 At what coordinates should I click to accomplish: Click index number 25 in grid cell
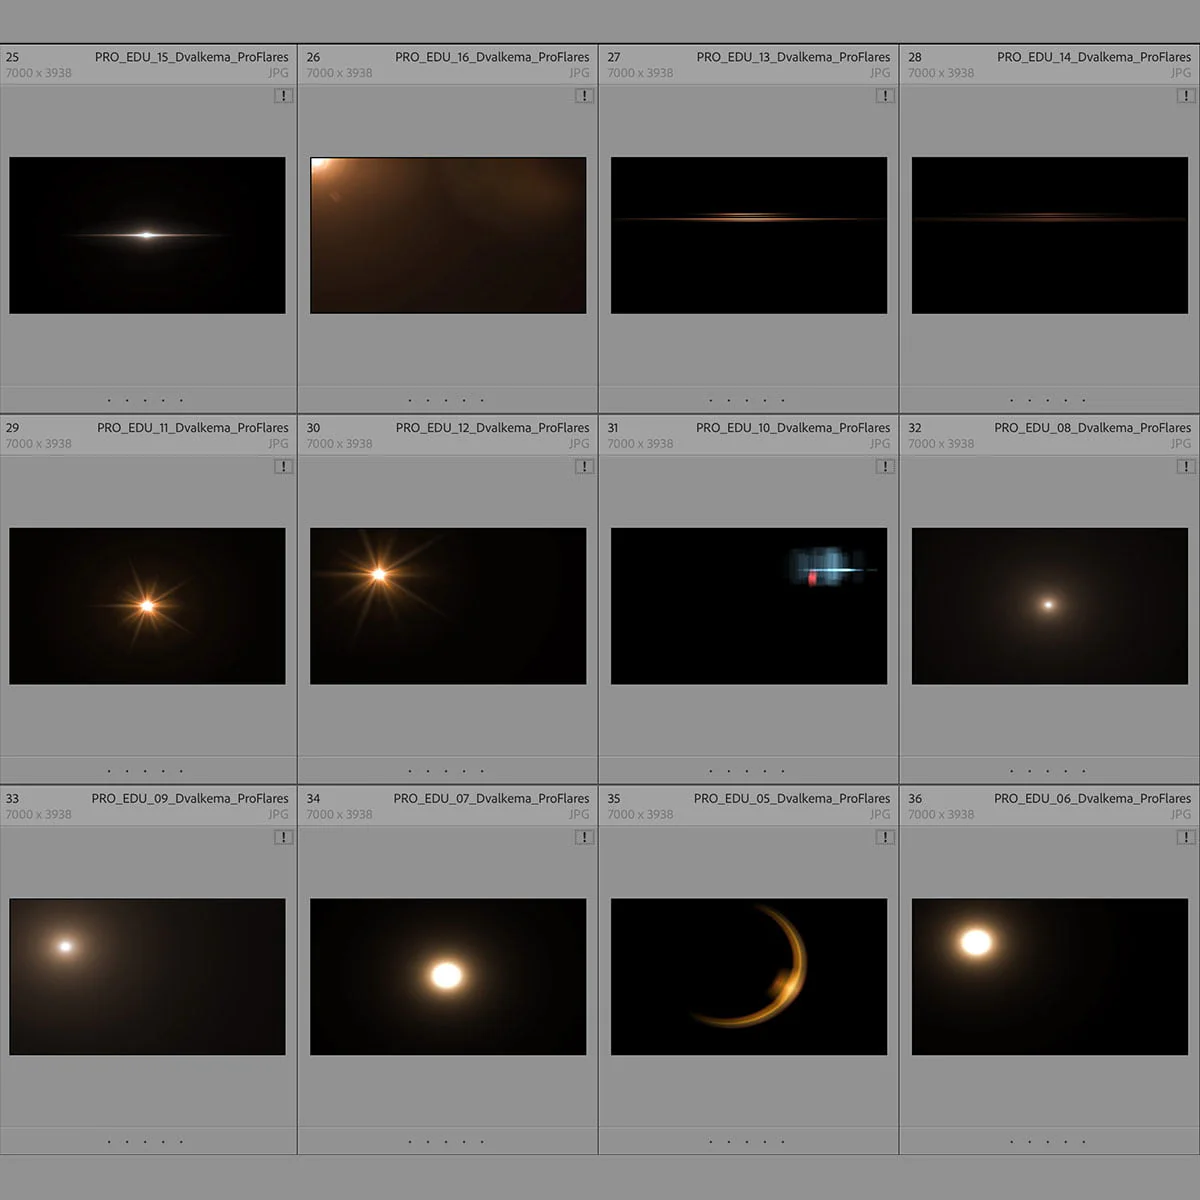pyautogui.click(x=12, y=57)
